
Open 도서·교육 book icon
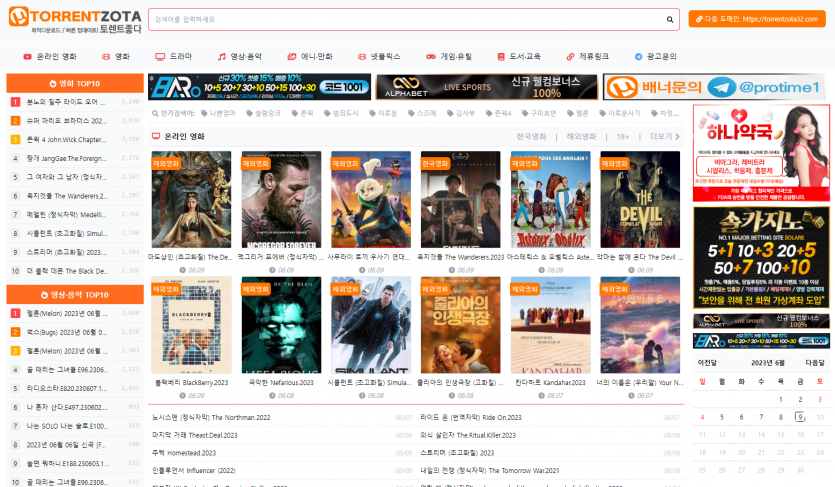coord(501,56)
